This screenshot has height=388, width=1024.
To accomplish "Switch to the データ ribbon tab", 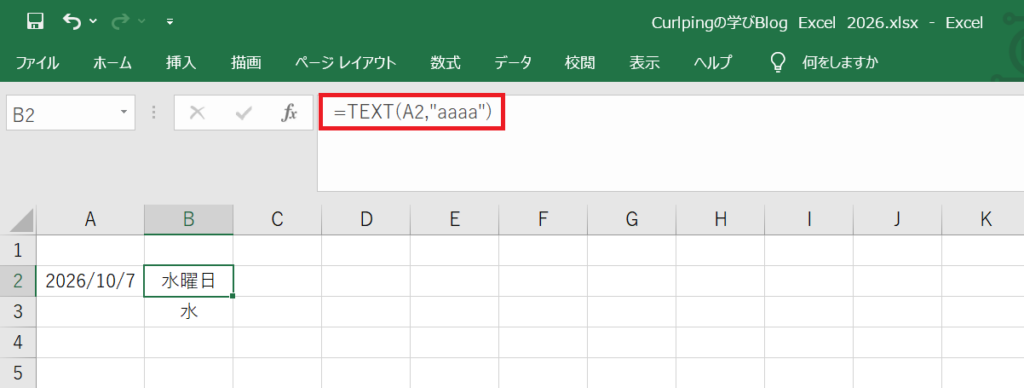I will [x=513, y=63].
